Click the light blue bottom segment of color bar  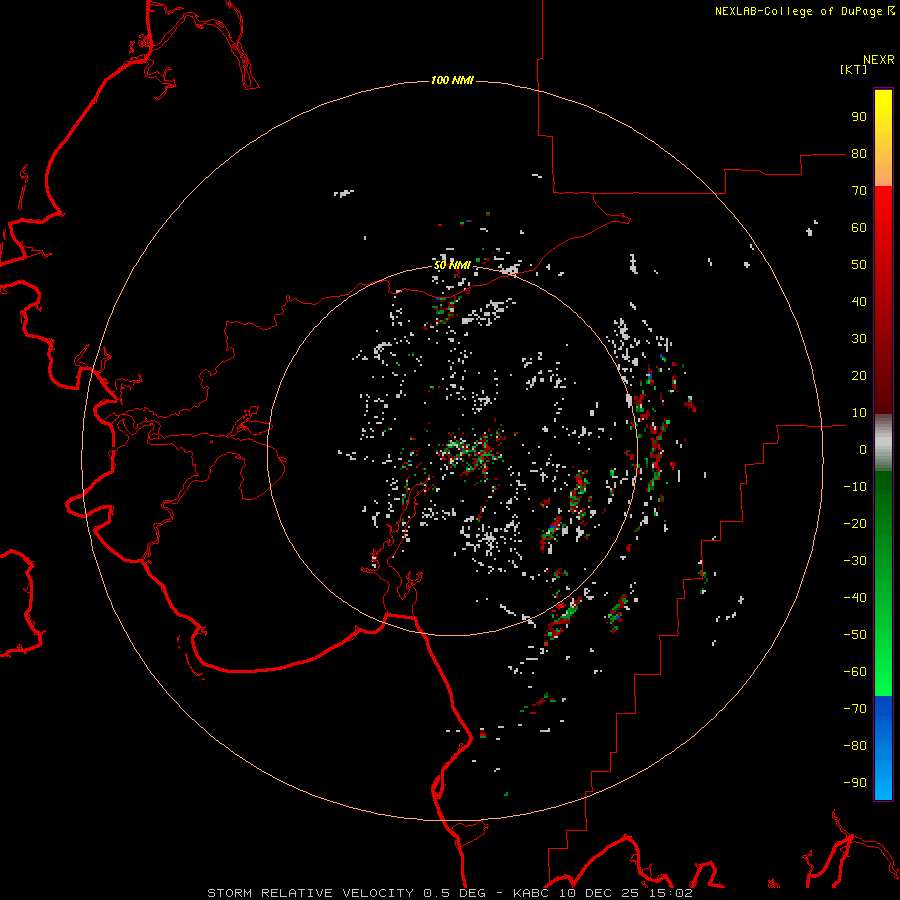point(883,783)
